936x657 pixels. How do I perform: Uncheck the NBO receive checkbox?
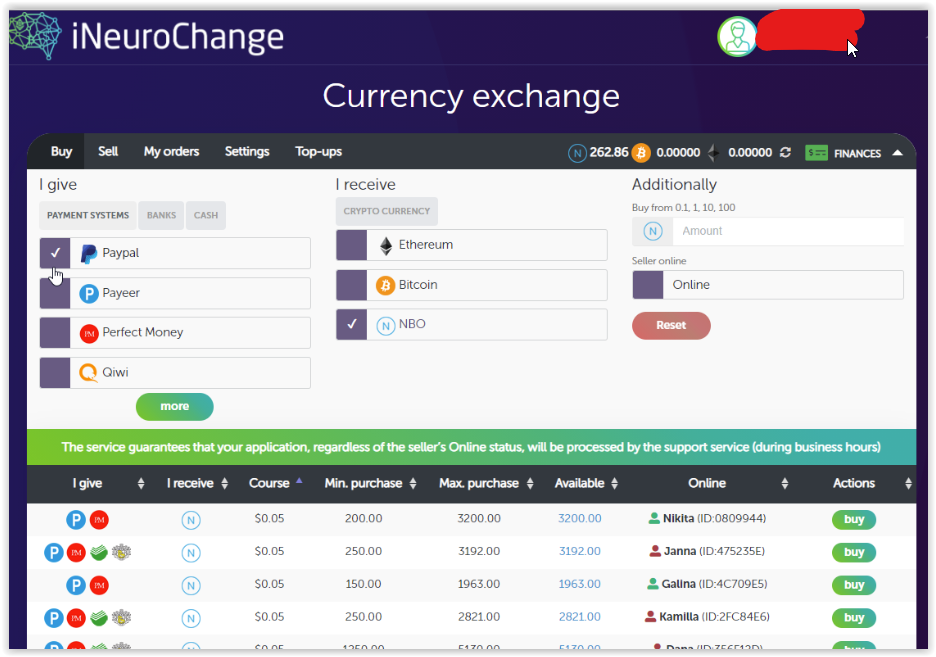(x=352, y=324)
